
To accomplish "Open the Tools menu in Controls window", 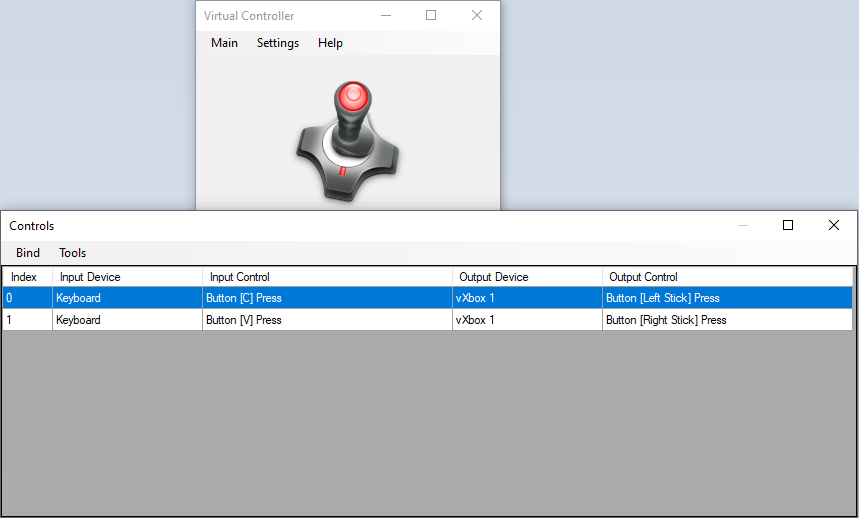I will pos(72,253).
